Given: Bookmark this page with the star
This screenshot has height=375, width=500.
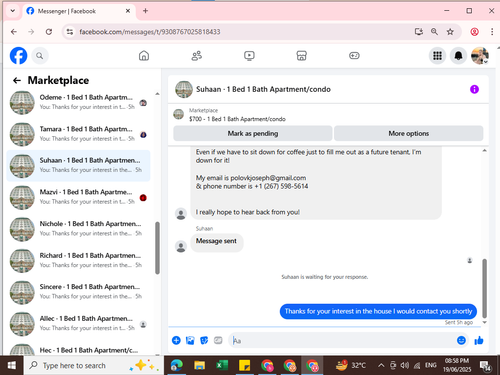Looking at the screenshot, I should pos(450,32).
